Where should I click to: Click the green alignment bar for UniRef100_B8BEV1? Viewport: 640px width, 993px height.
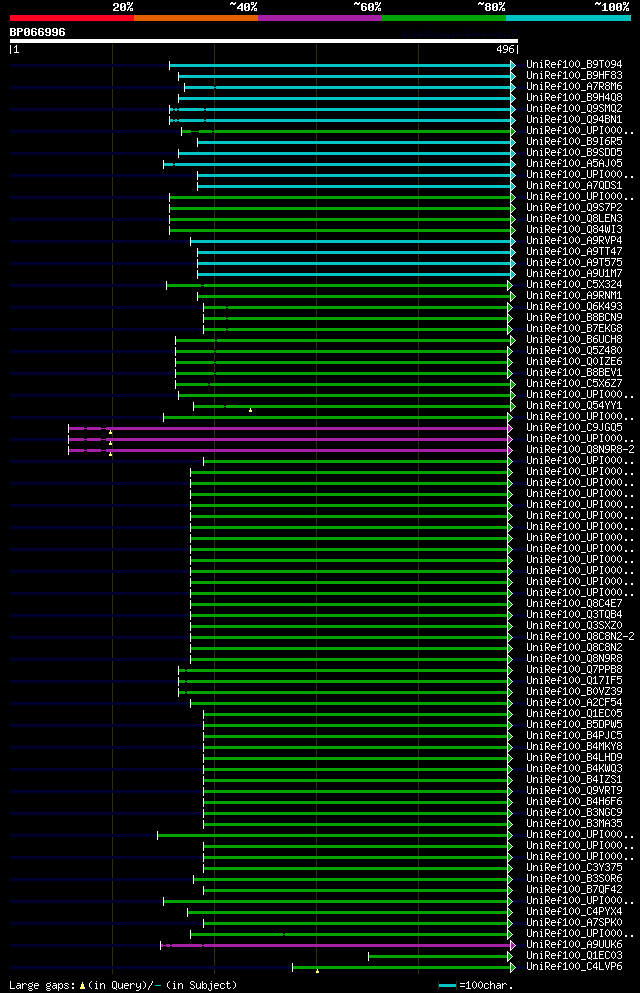click(x=342, y=373)
